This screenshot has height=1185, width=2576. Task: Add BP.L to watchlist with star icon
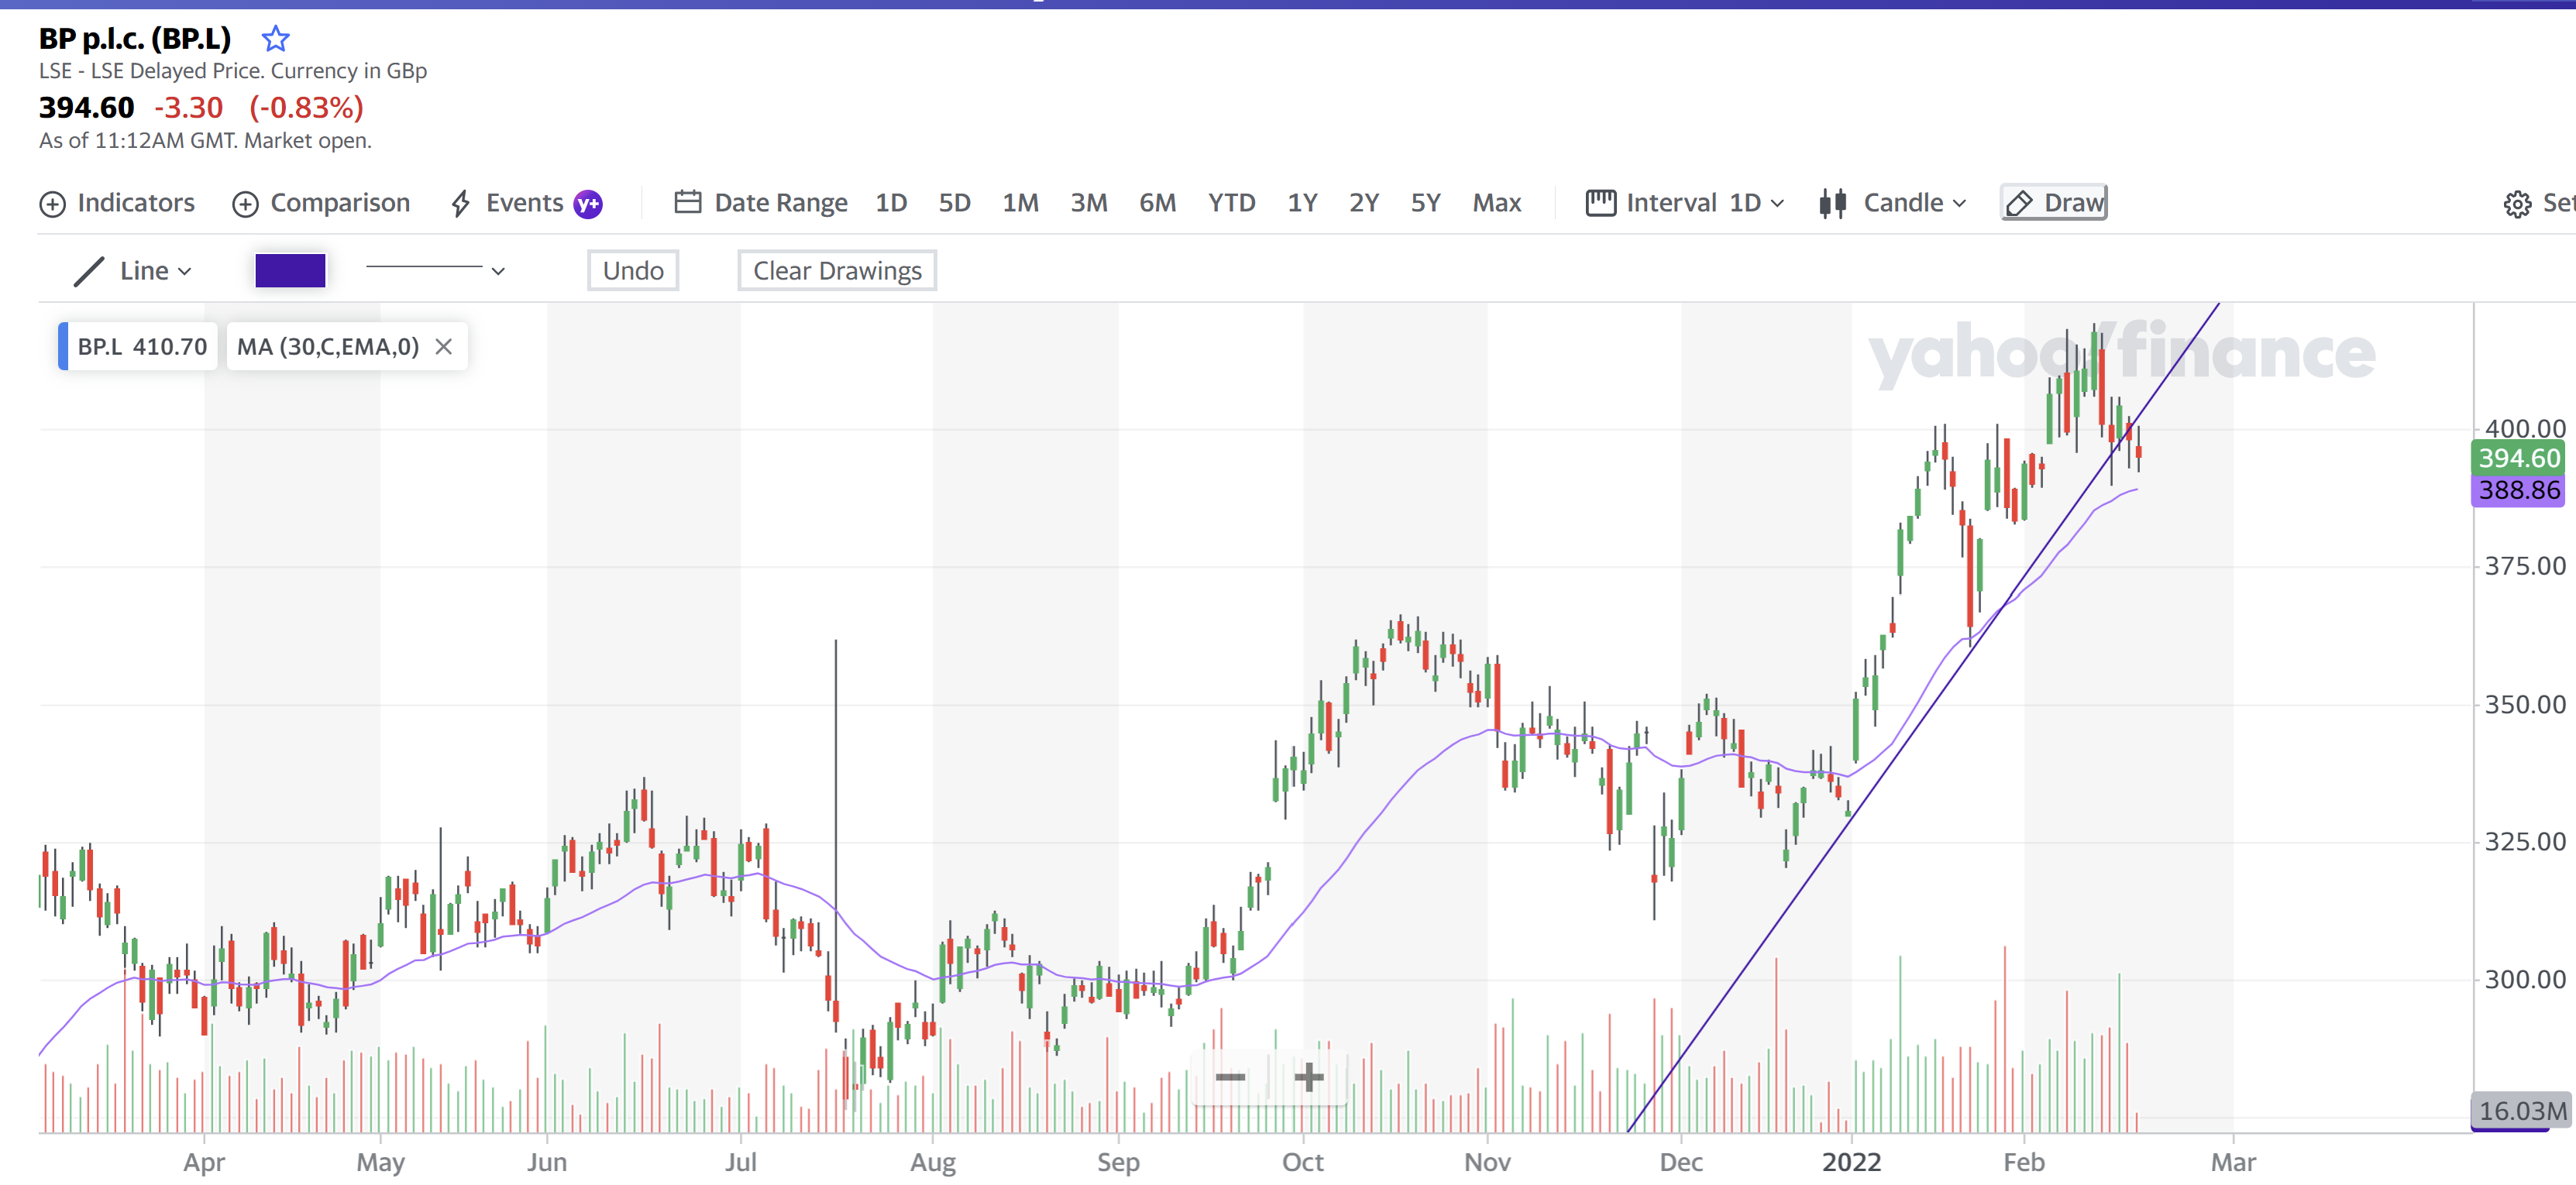tap(275, 39)
